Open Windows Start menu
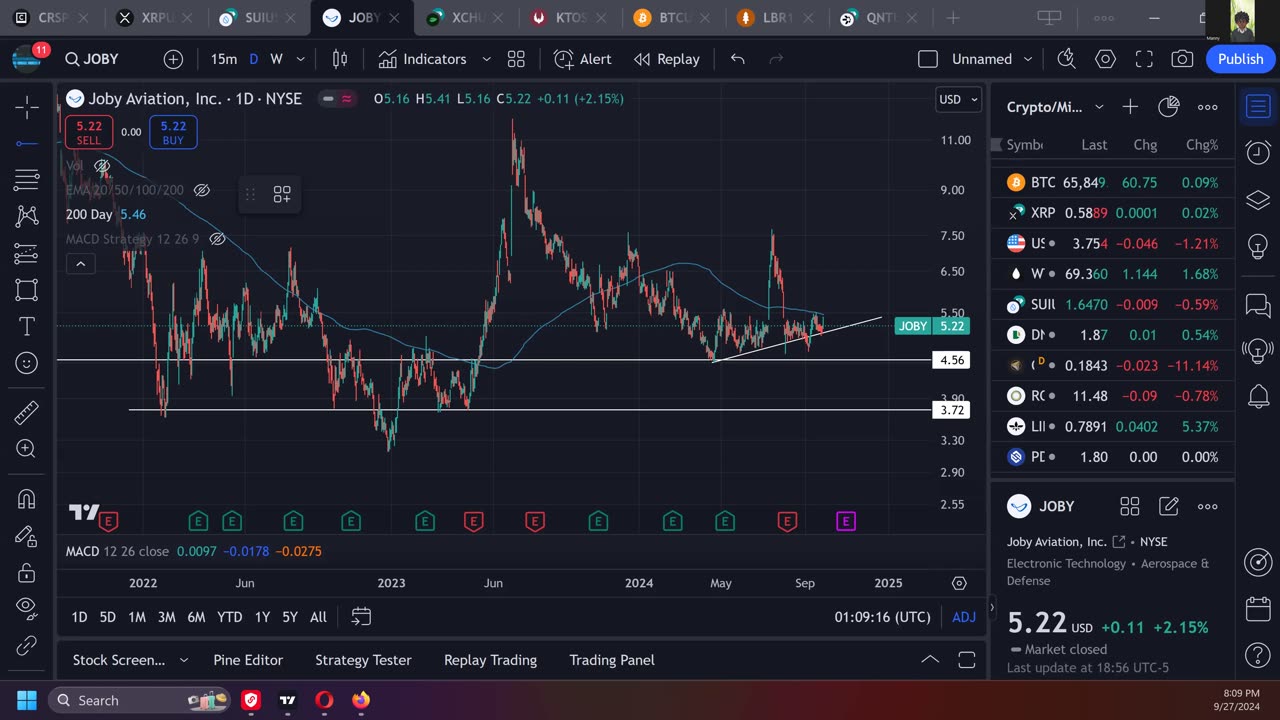This screenshot has width=1280, height=720. [27, 700]
